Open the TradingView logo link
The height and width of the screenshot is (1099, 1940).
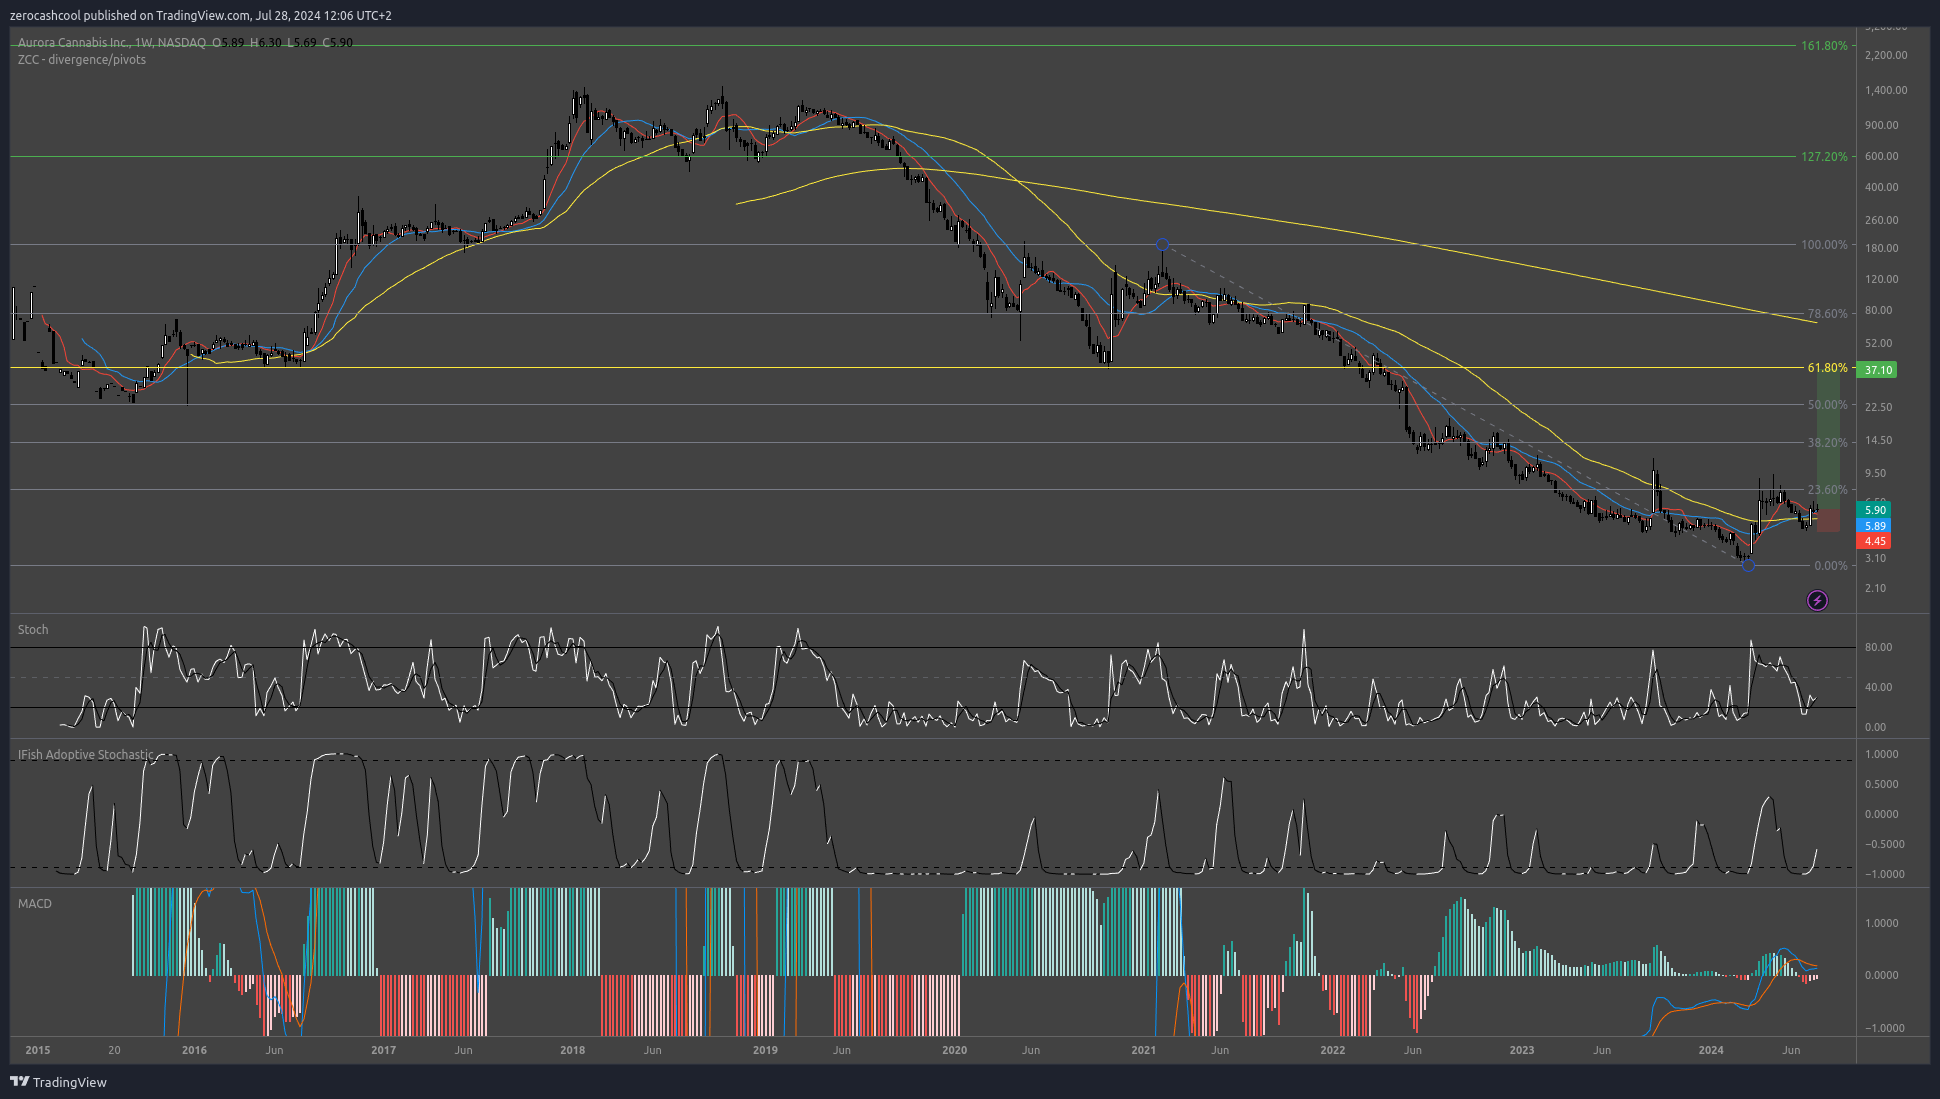(58, 1082)
